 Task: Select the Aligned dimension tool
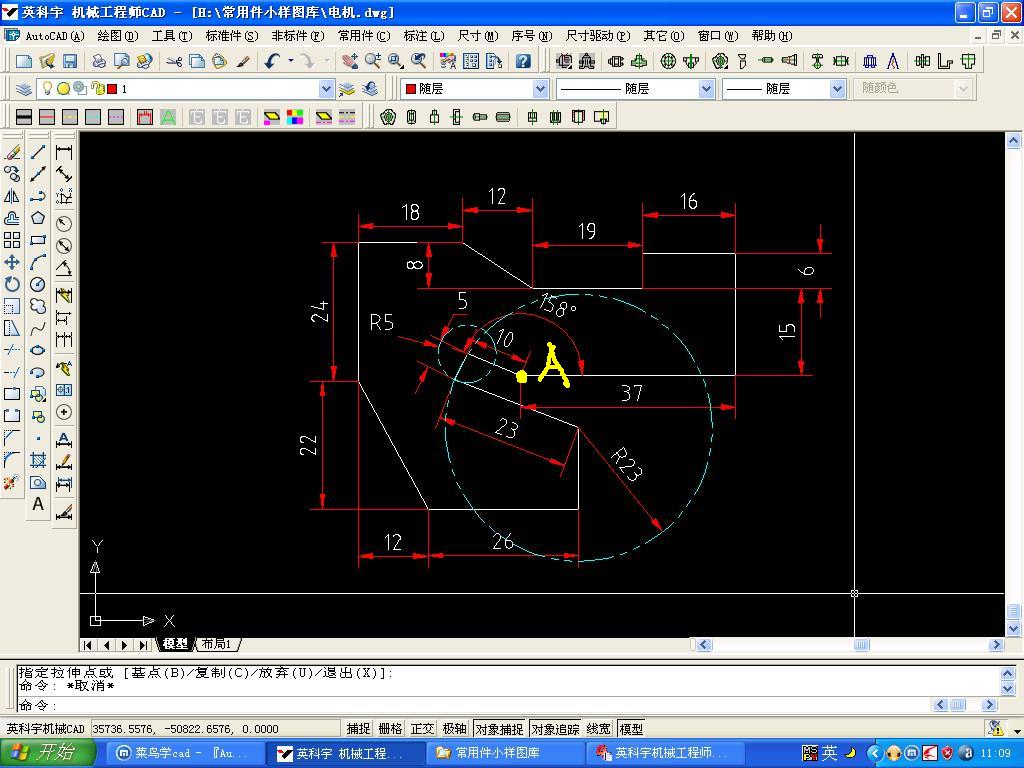click(x=64, y=174)
